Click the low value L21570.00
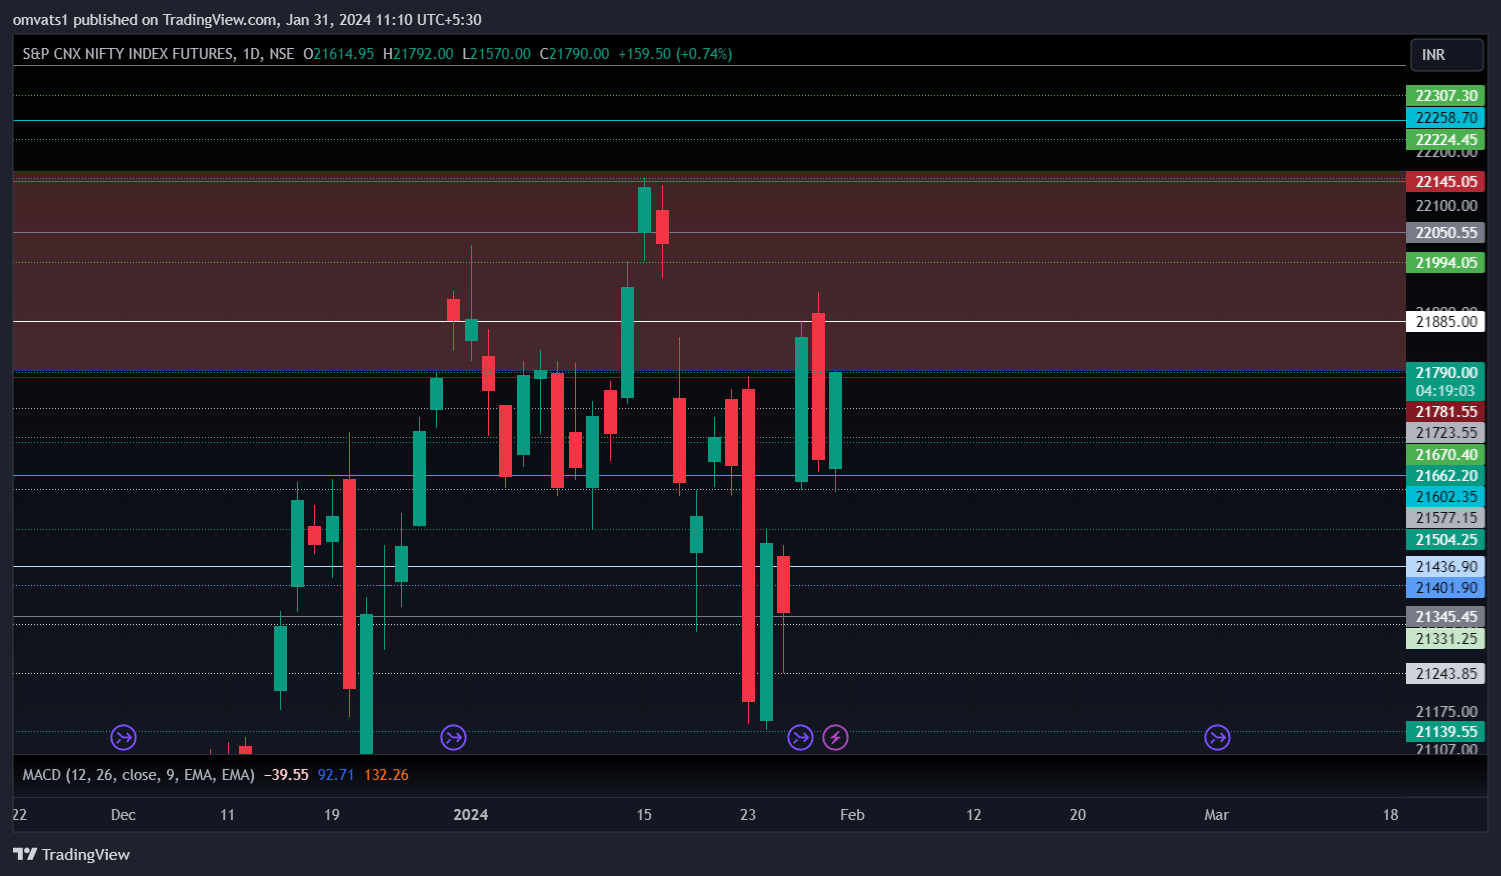The height and width of the screenshot is (876, 1501). tap(496, 54)
